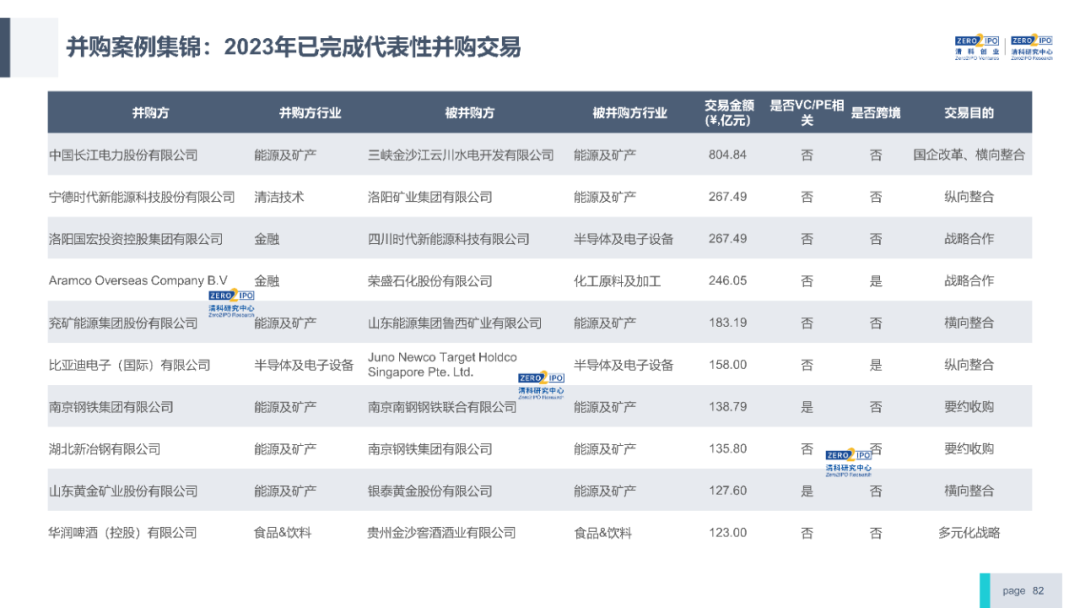Select acquirer 中国长江电力股份有限公司
Screen dimensions: 1080x608
[x=123, y=155]
